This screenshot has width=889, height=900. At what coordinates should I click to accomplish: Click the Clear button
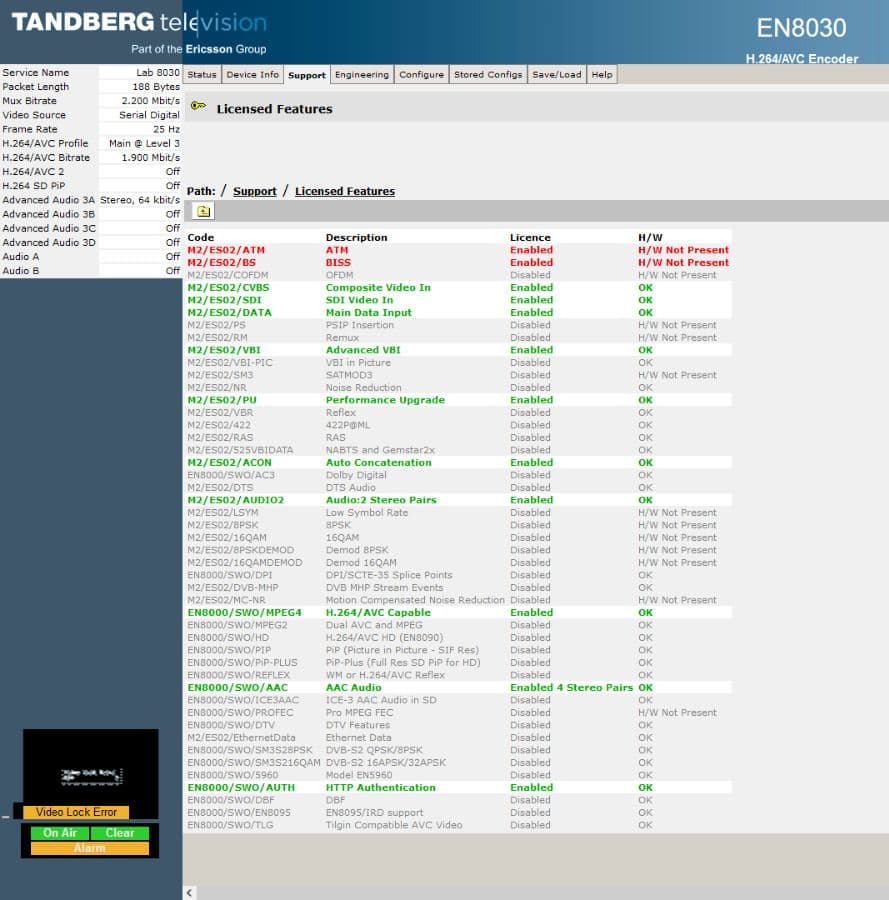(120, 833)
